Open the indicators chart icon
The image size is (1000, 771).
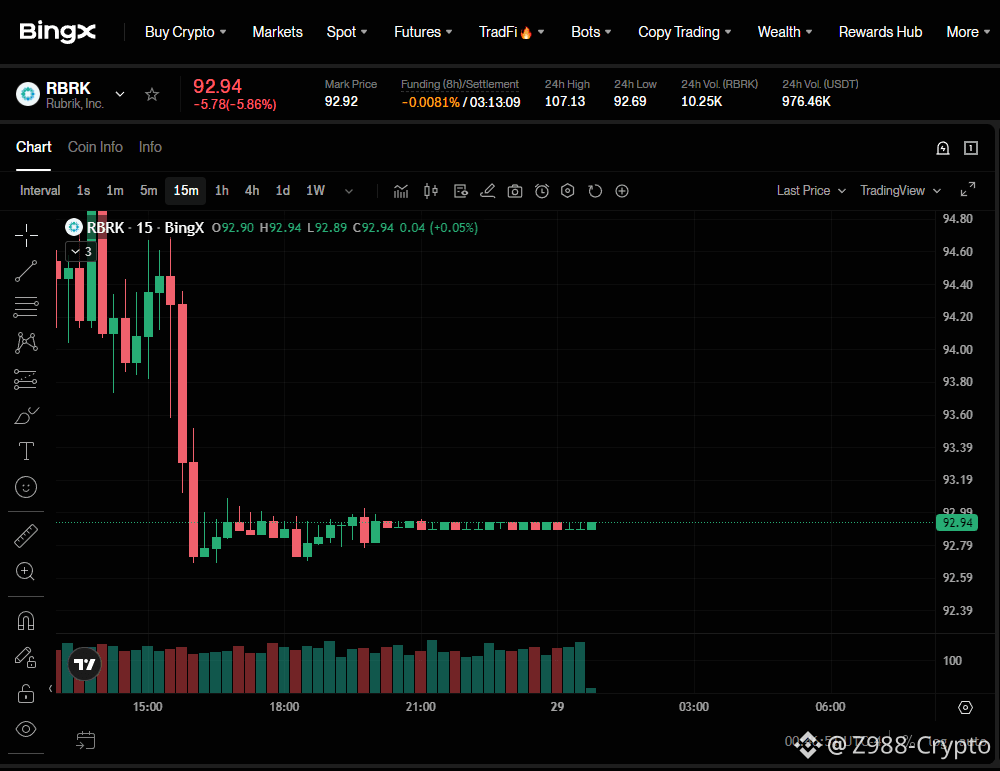(401, 191)
